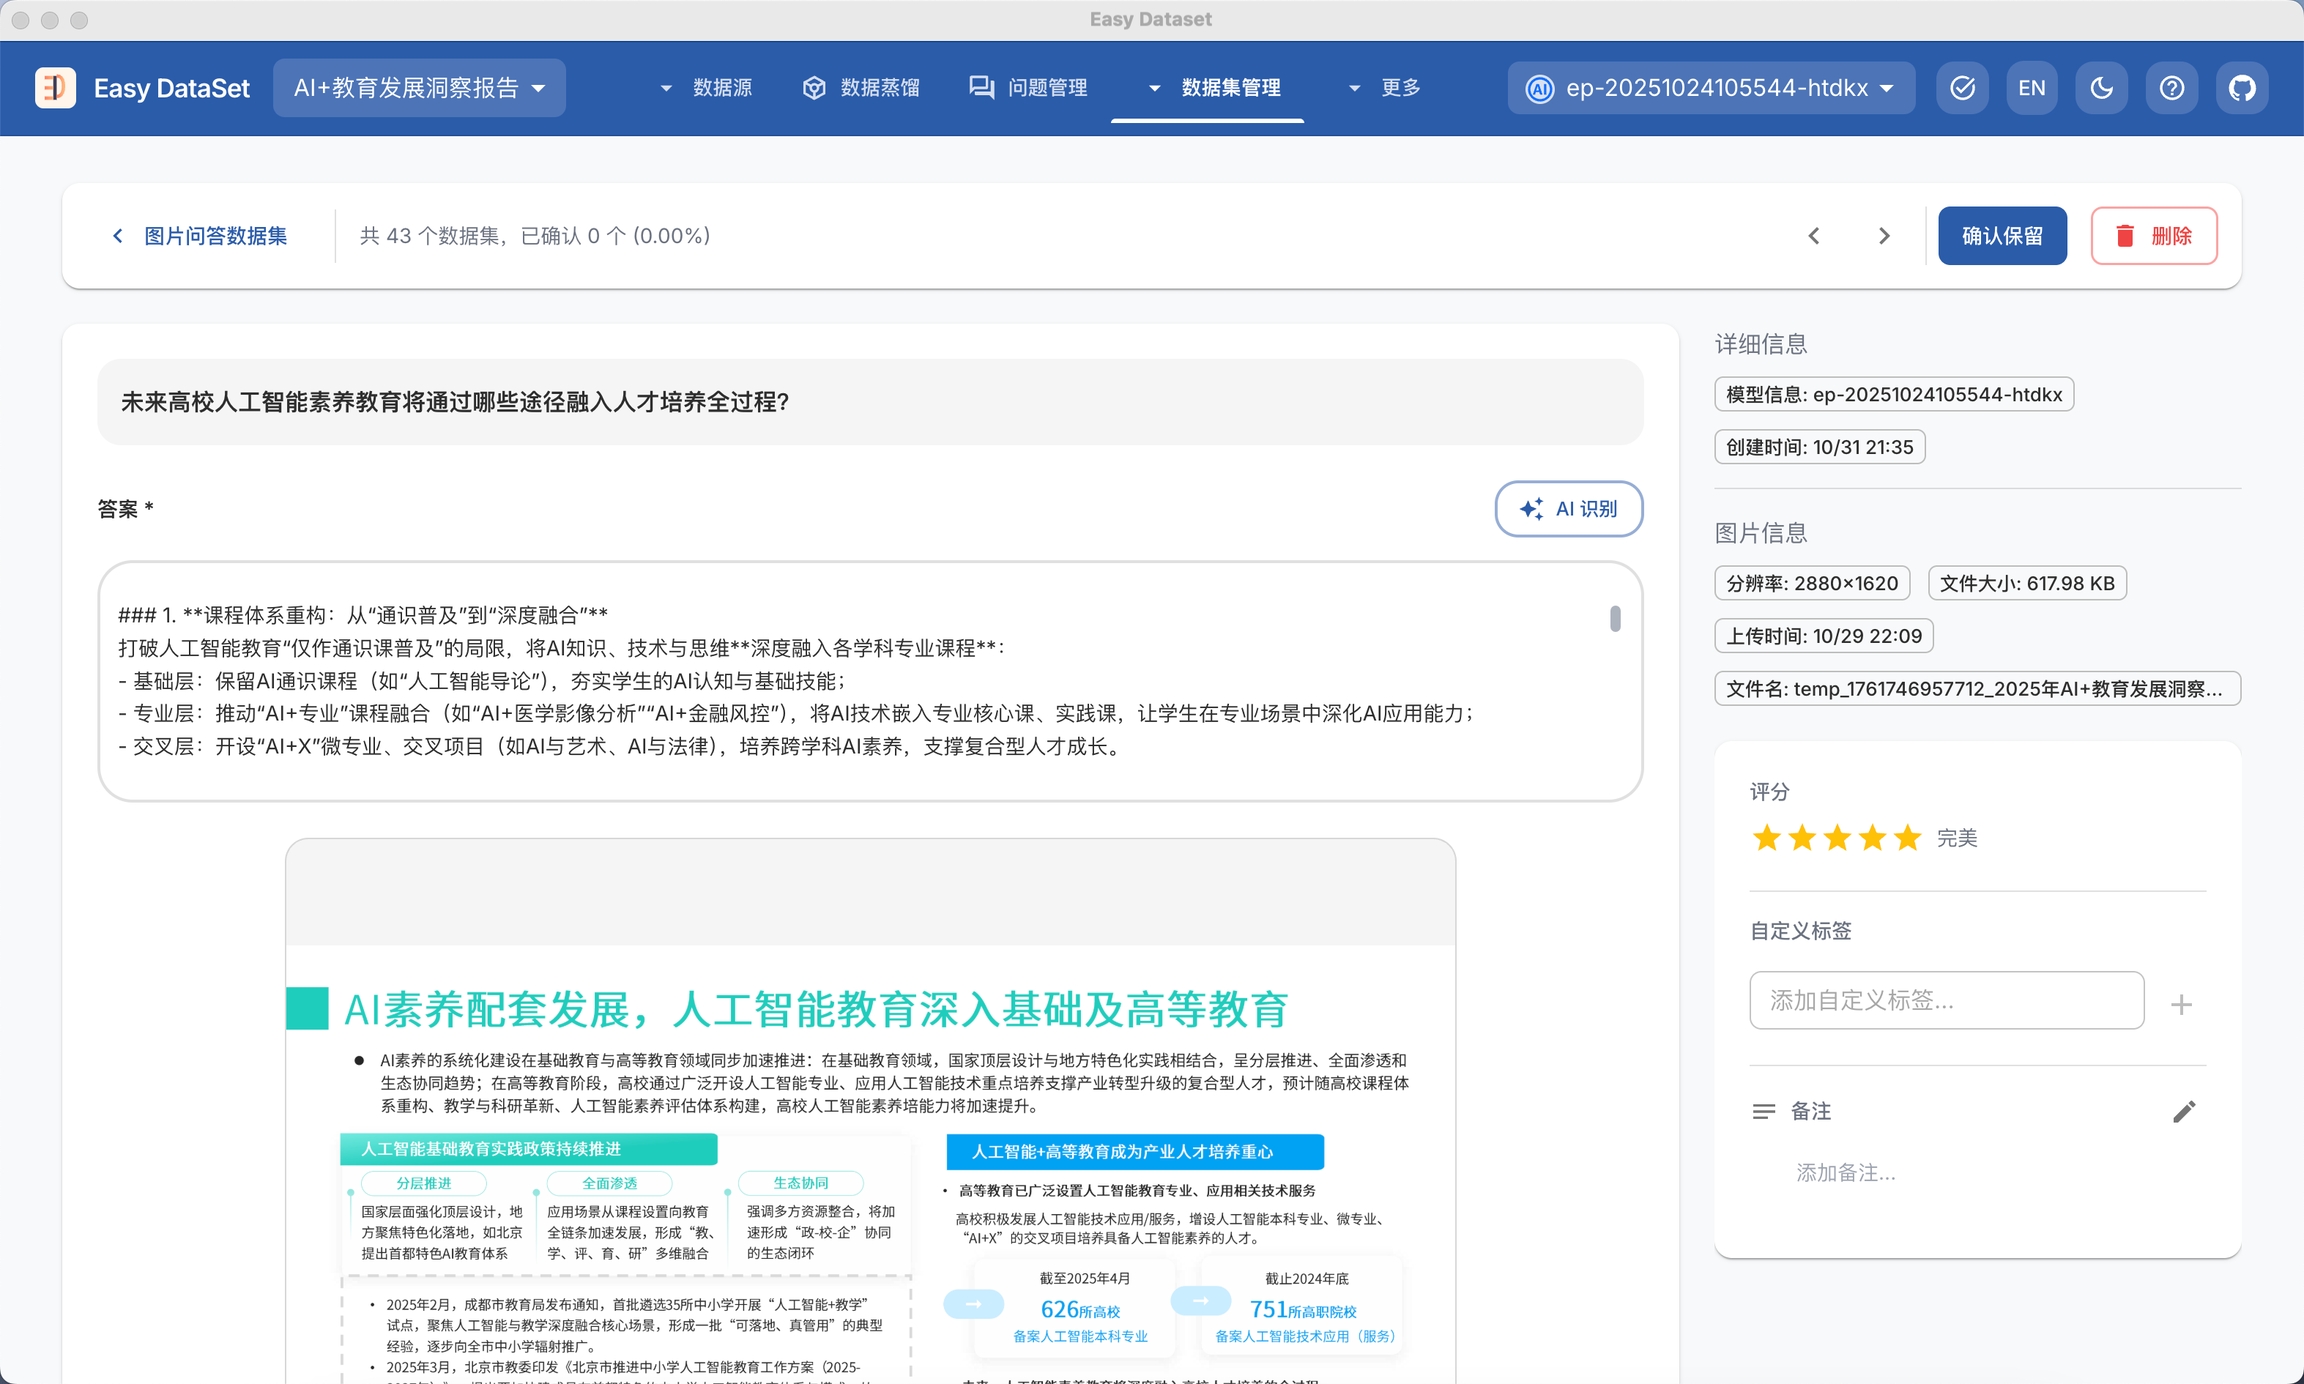Click the Easy DataSet logo icon
2304x1384 pixels.
coord(56,88)
